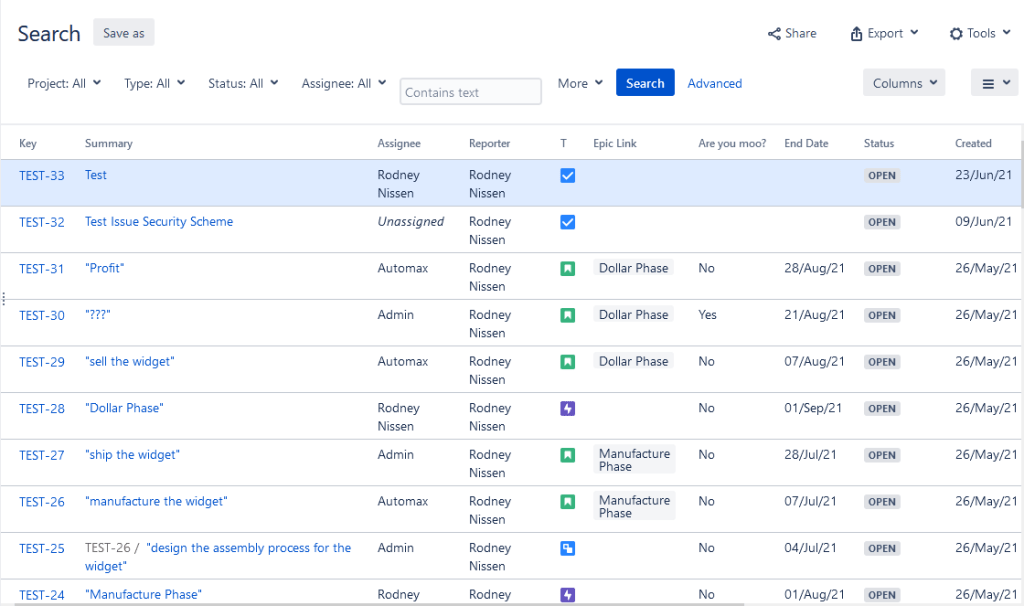This screenshot has height=606, width=1024.
Task: Click the blue Search button
Action: coord(645,83)
